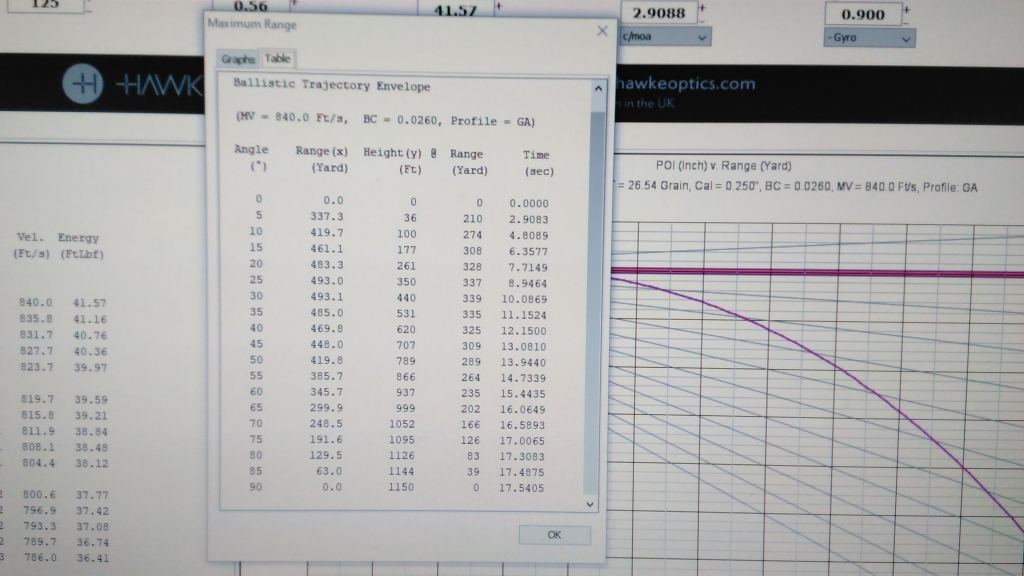This screenshot has height=576, width=1024.
Task: Click the 0.900 value field
Action: [x=863, y=14]
